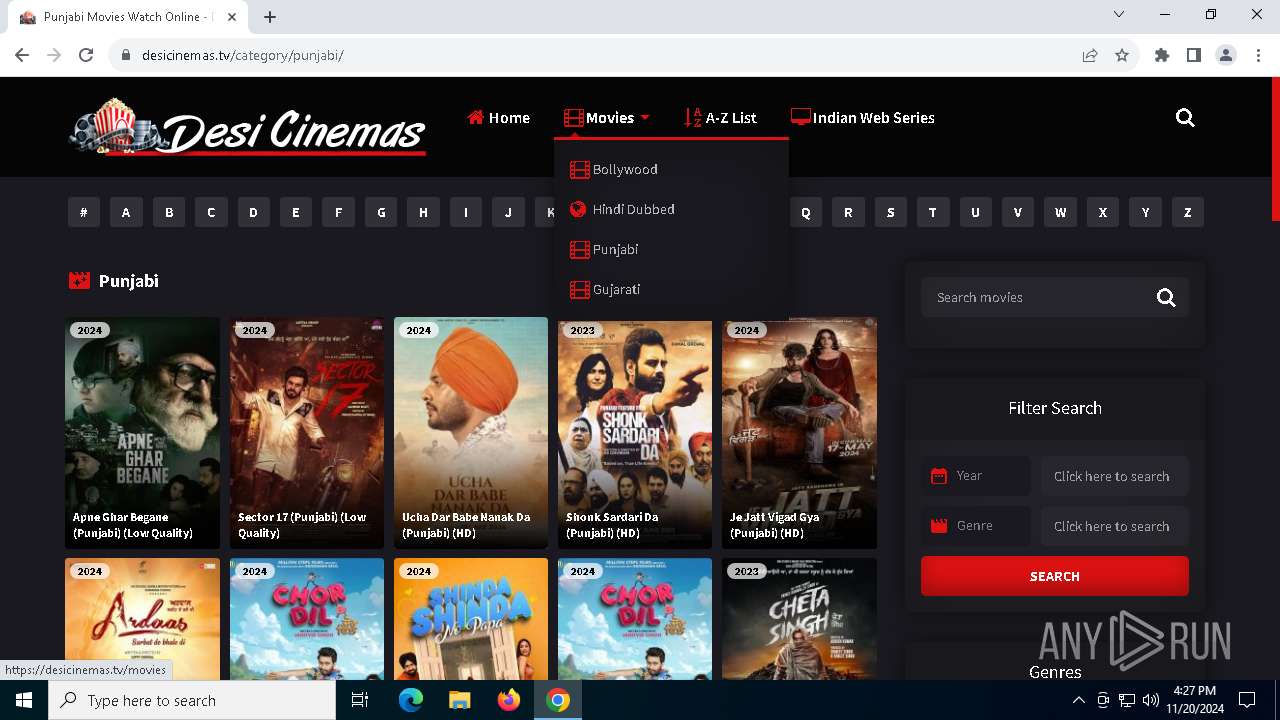This screenshot has width=1280, height=720.
Task: Open Cheta Singh movie poster
Action: coord(799,619)
